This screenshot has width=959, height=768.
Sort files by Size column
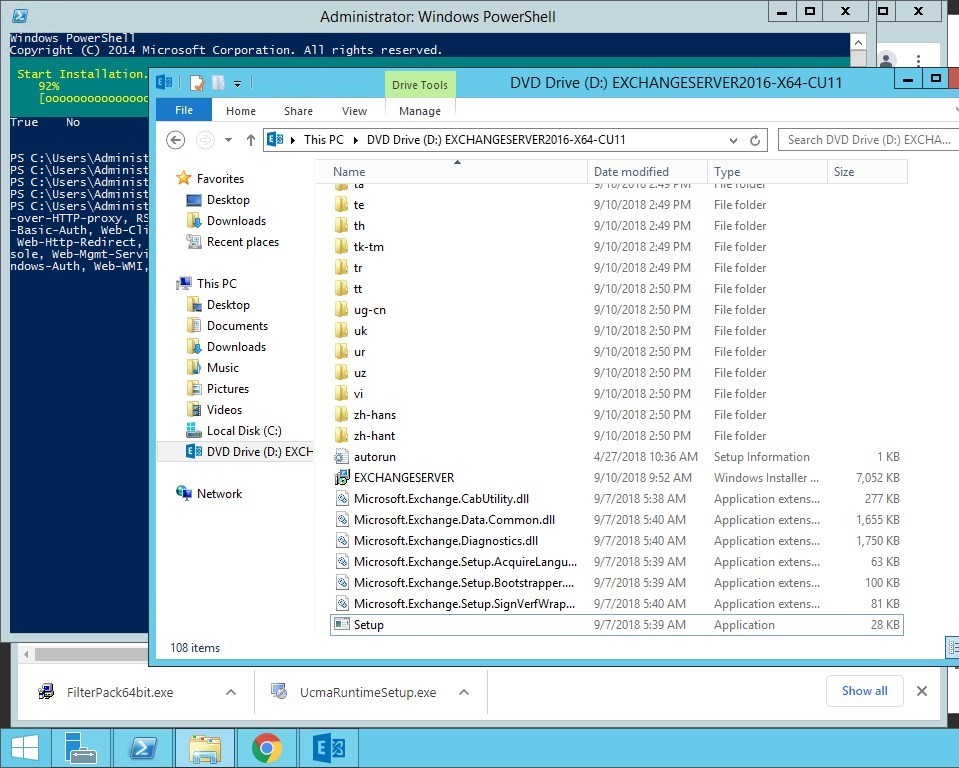tap(867, 172)
